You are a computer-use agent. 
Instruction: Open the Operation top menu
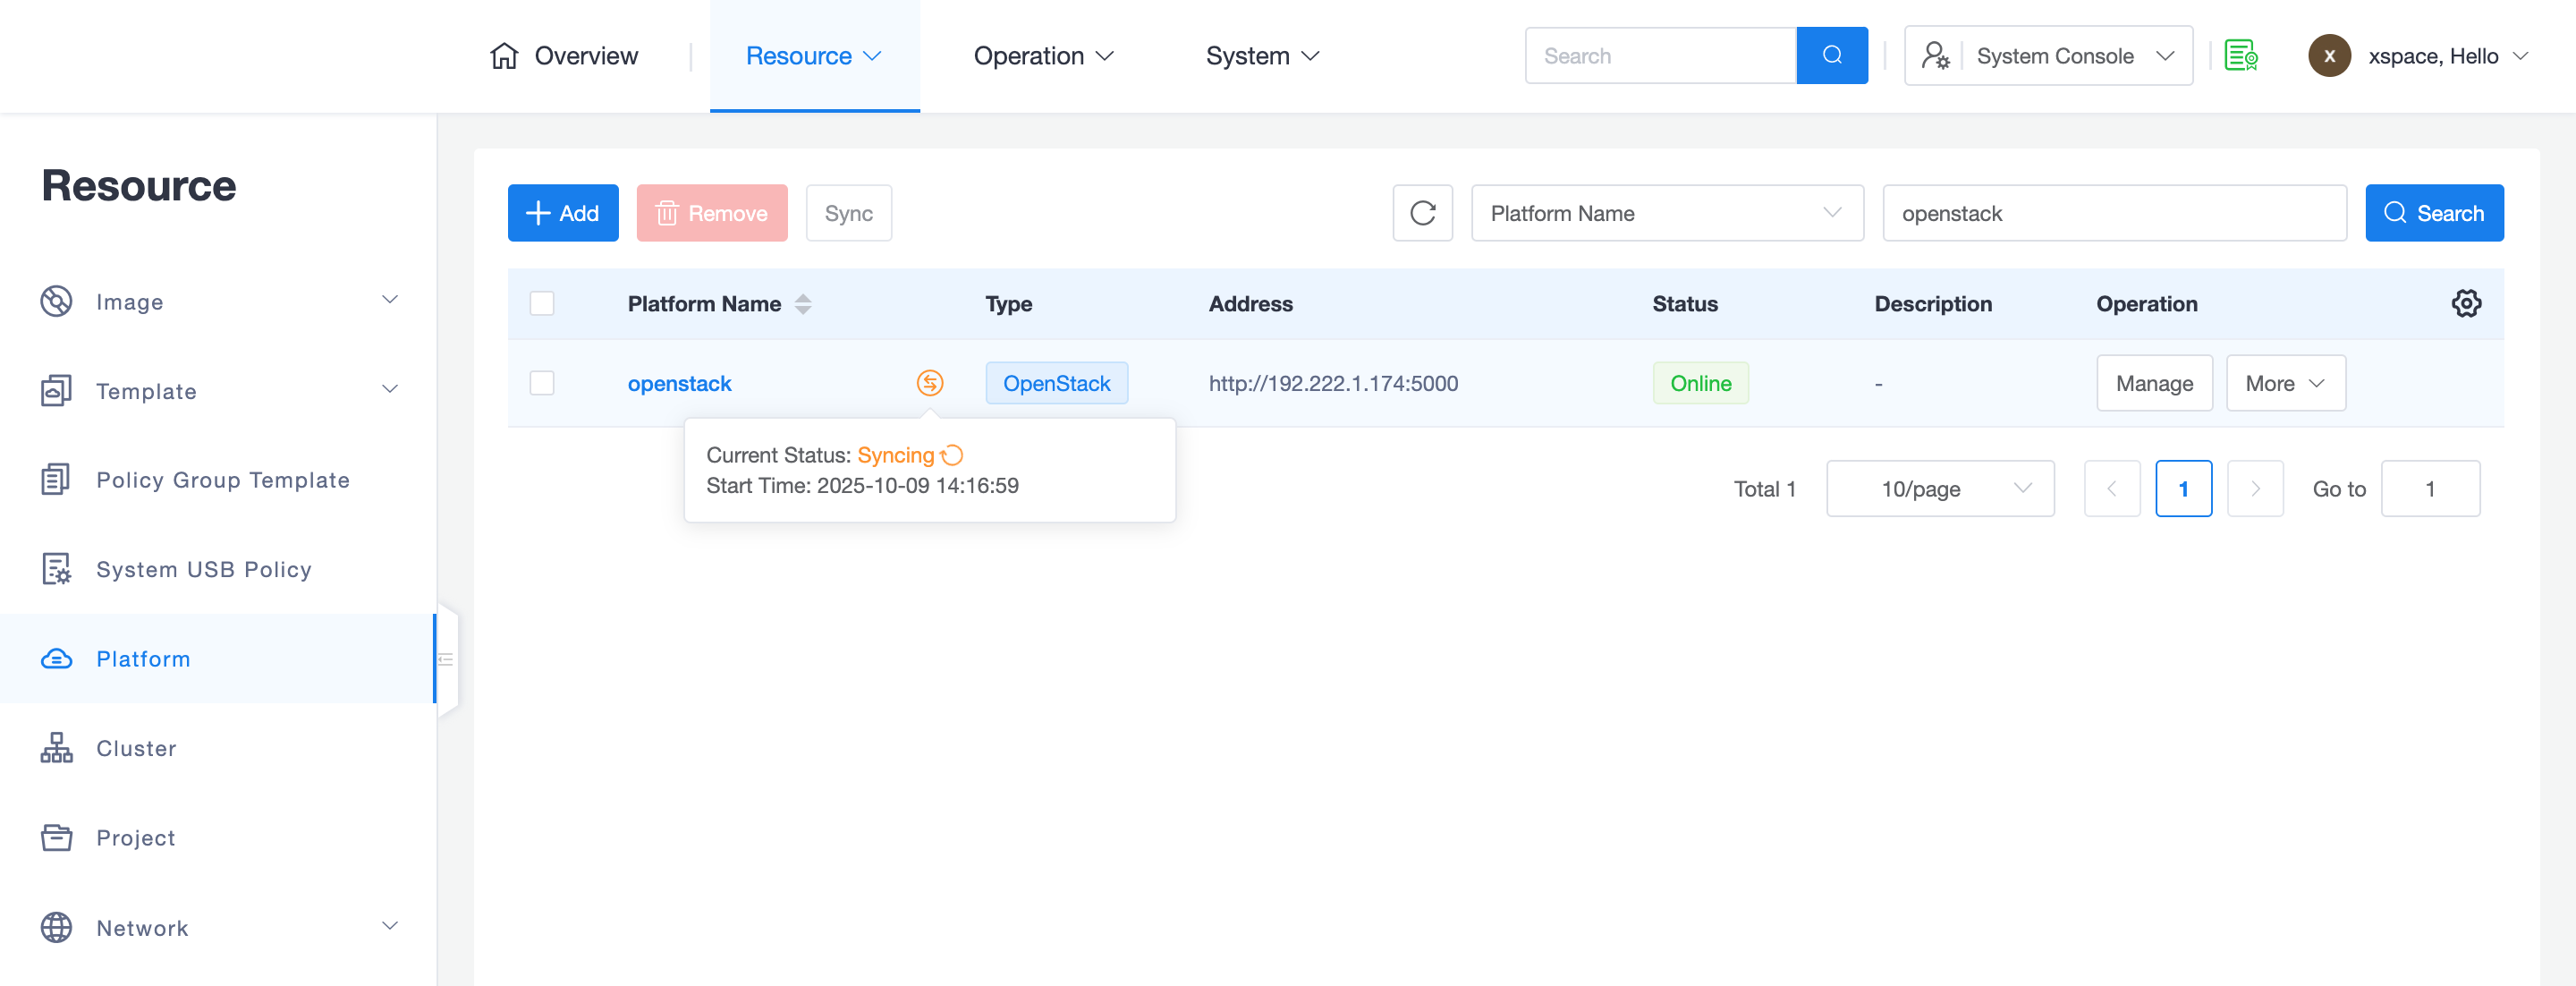1042,56
